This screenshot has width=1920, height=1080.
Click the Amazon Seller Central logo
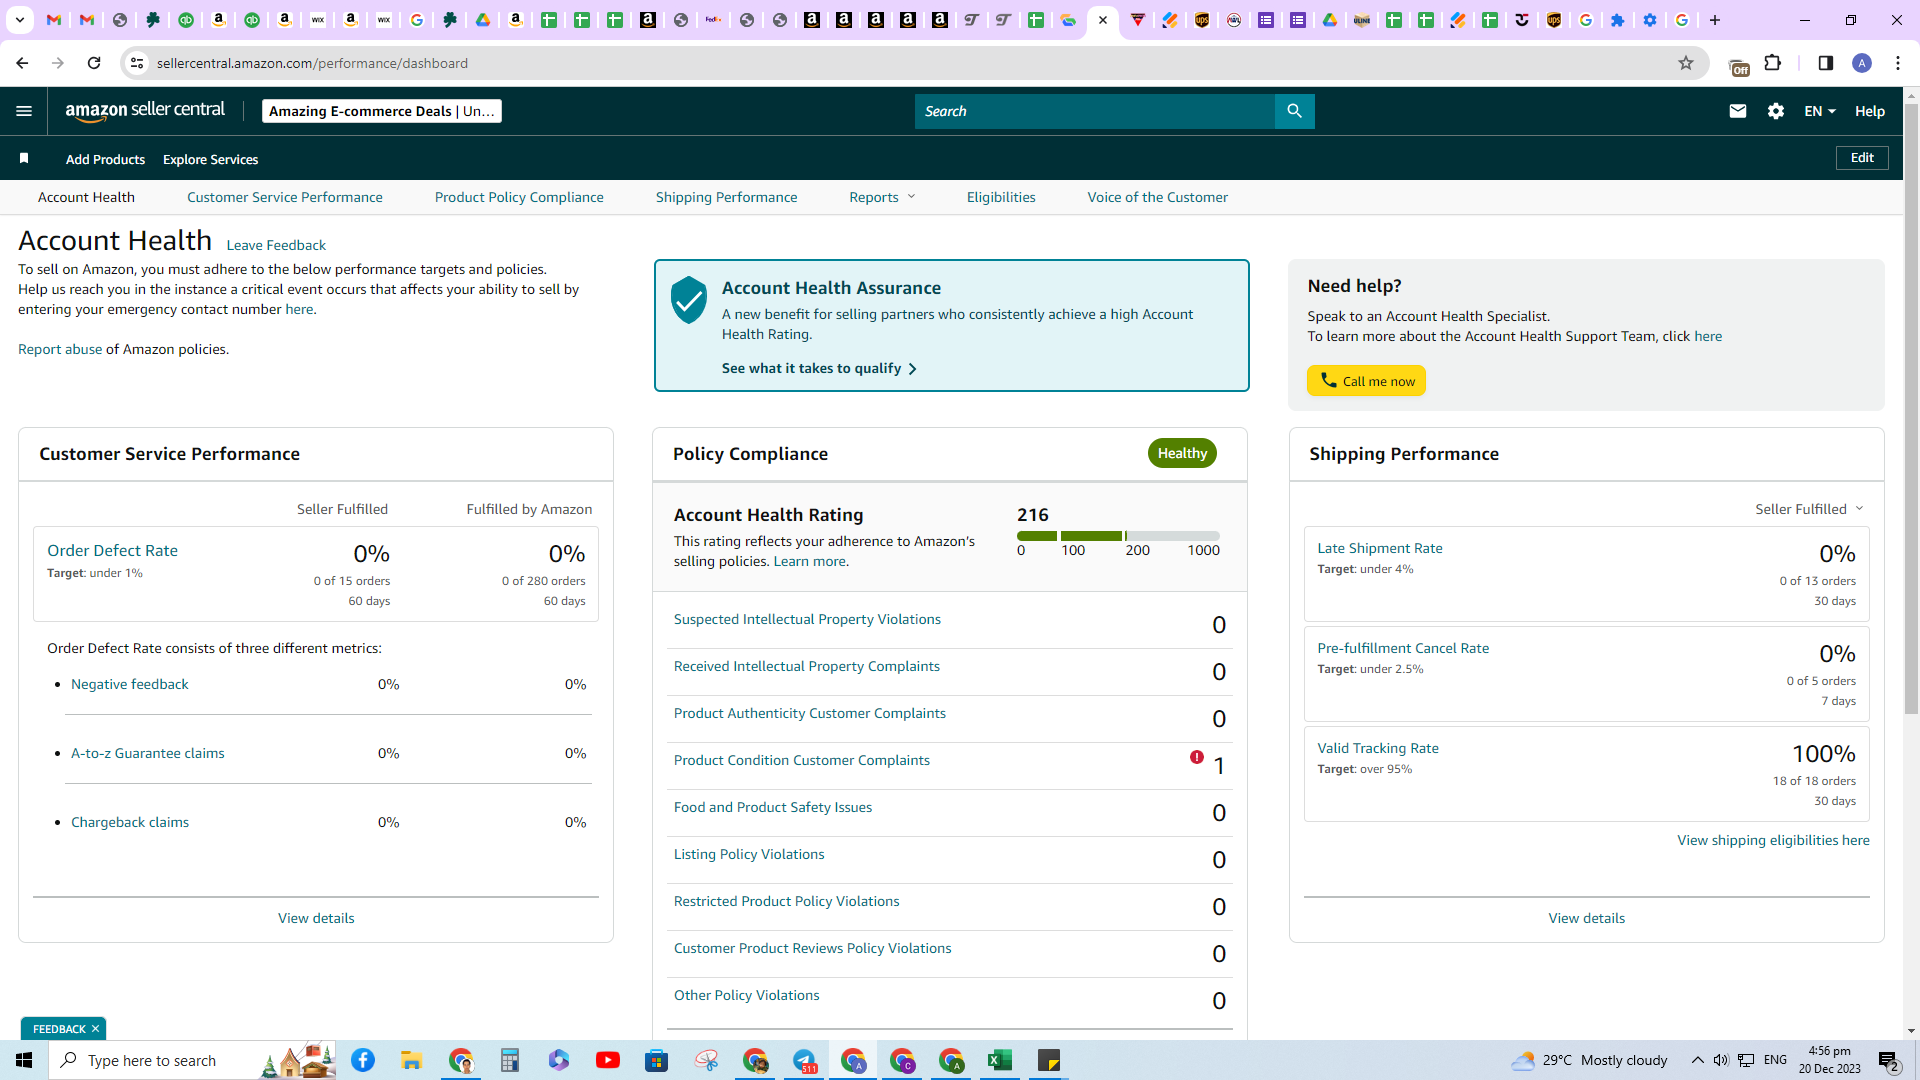145,111
